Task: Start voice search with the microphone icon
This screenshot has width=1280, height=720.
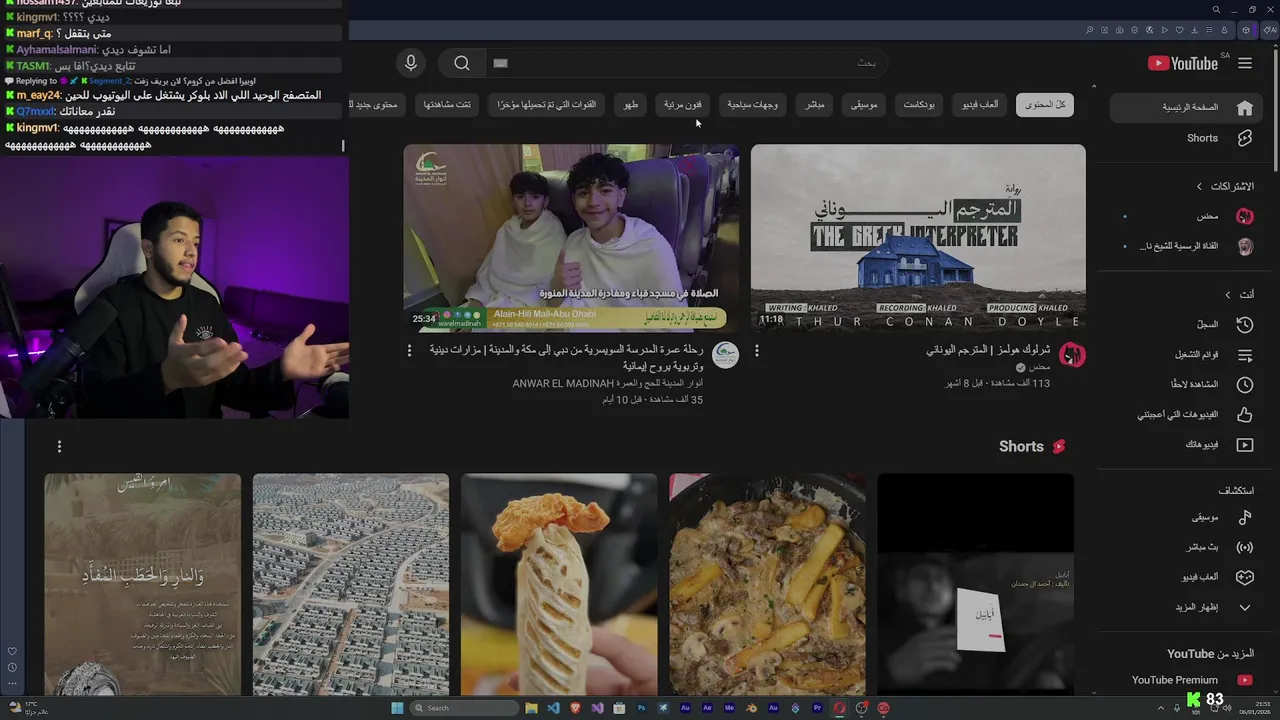Action: 410,63
